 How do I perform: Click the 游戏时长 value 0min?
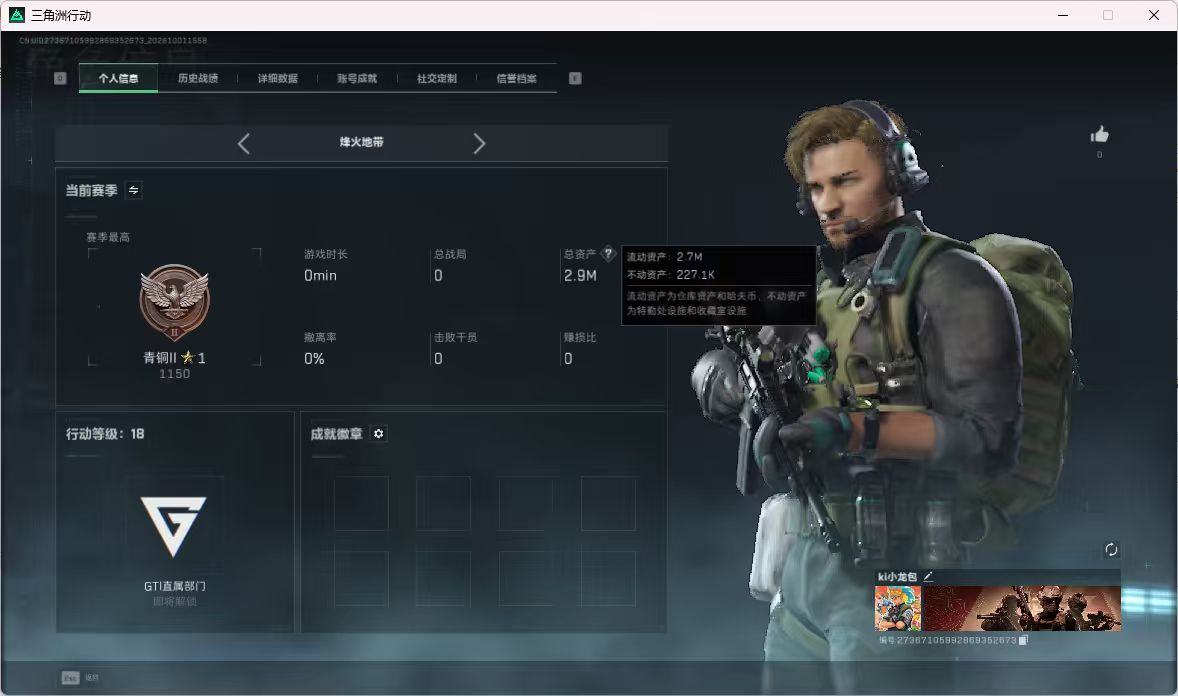coord(320,276)
